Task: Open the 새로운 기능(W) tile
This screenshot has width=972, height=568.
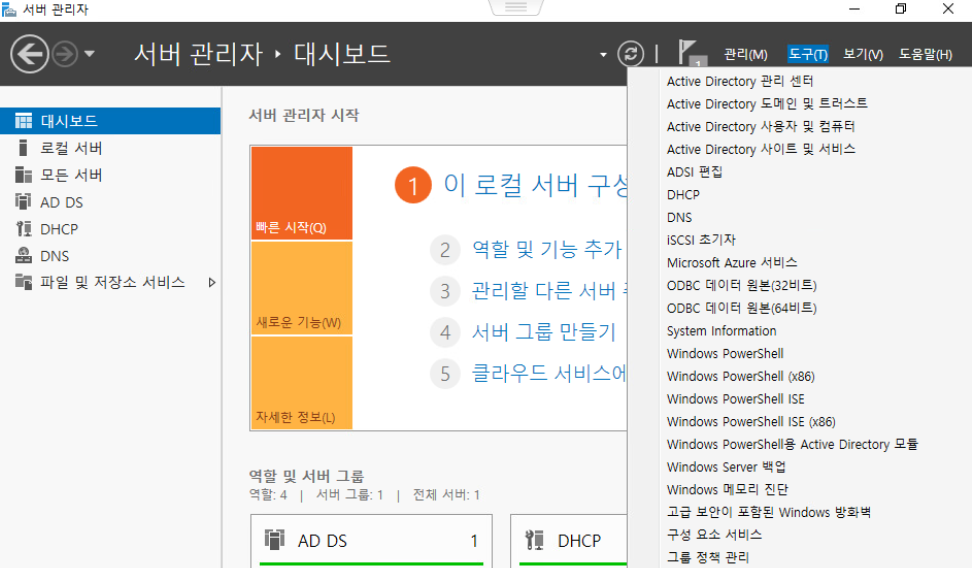Action: pos(302,288)
